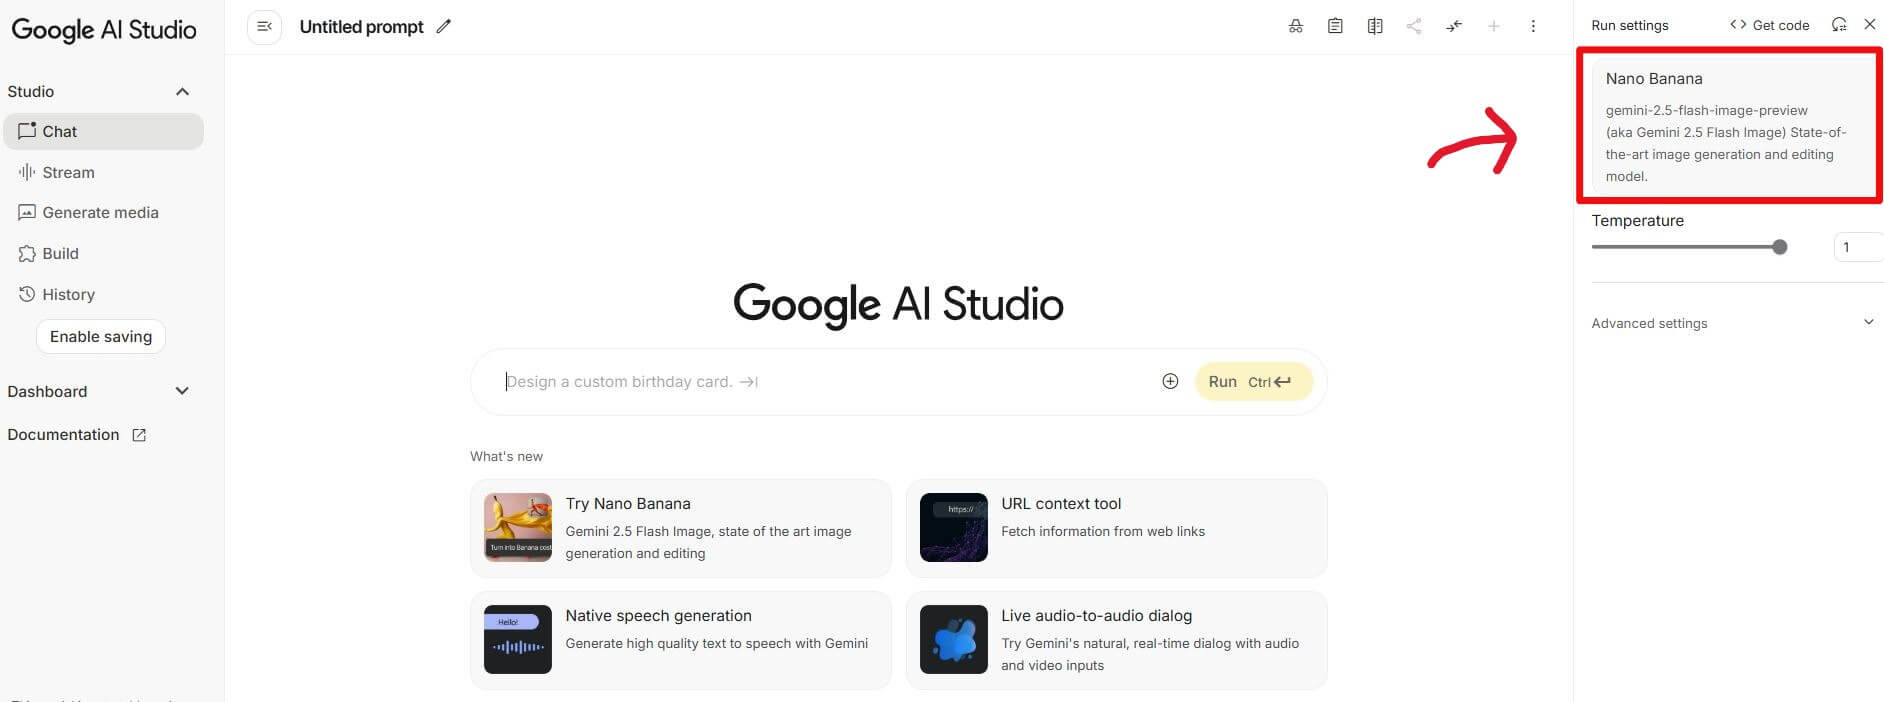The width and height of the screenshot is (1884, 702).
Task: Click the Stream waveform icon in sidebar
Action: pyautogui.click(x=27, y=172)
